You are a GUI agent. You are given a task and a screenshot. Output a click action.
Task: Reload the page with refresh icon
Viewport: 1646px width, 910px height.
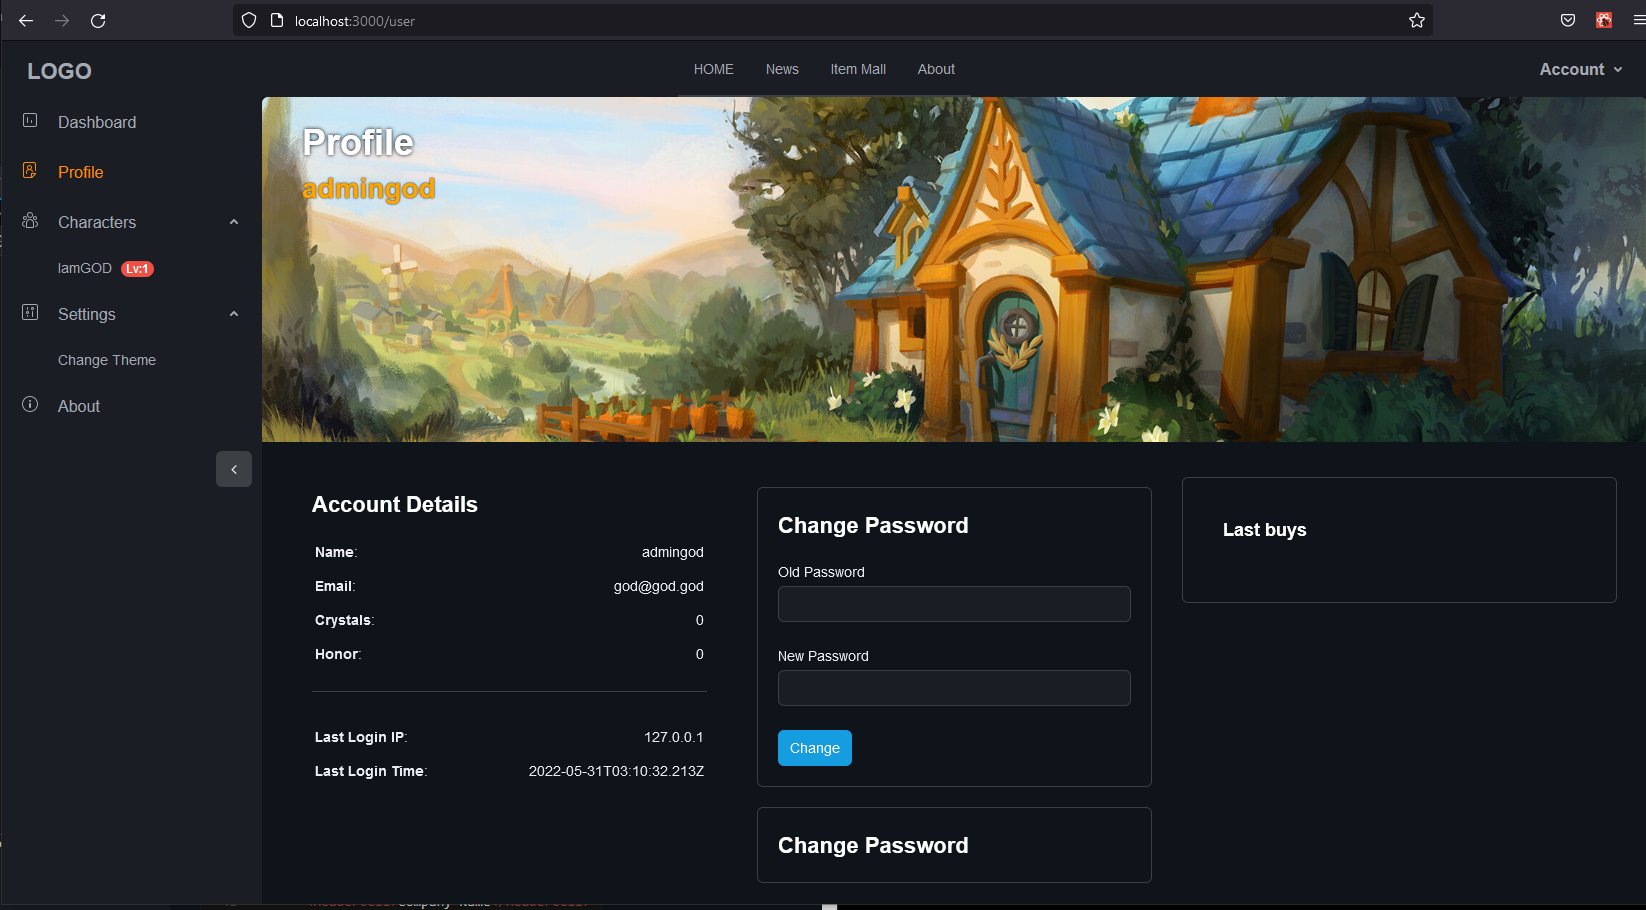click(x=98, y=21)
